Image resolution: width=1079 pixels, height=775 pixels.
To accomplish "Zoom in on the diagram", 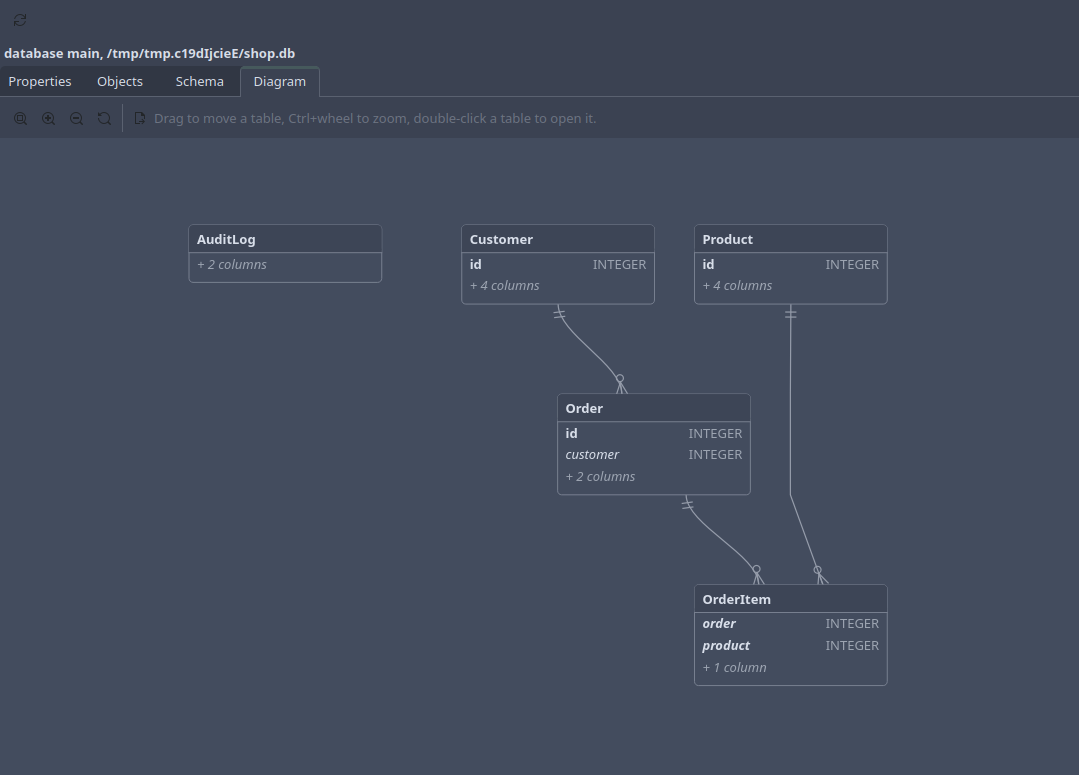I will coord(49,118).
